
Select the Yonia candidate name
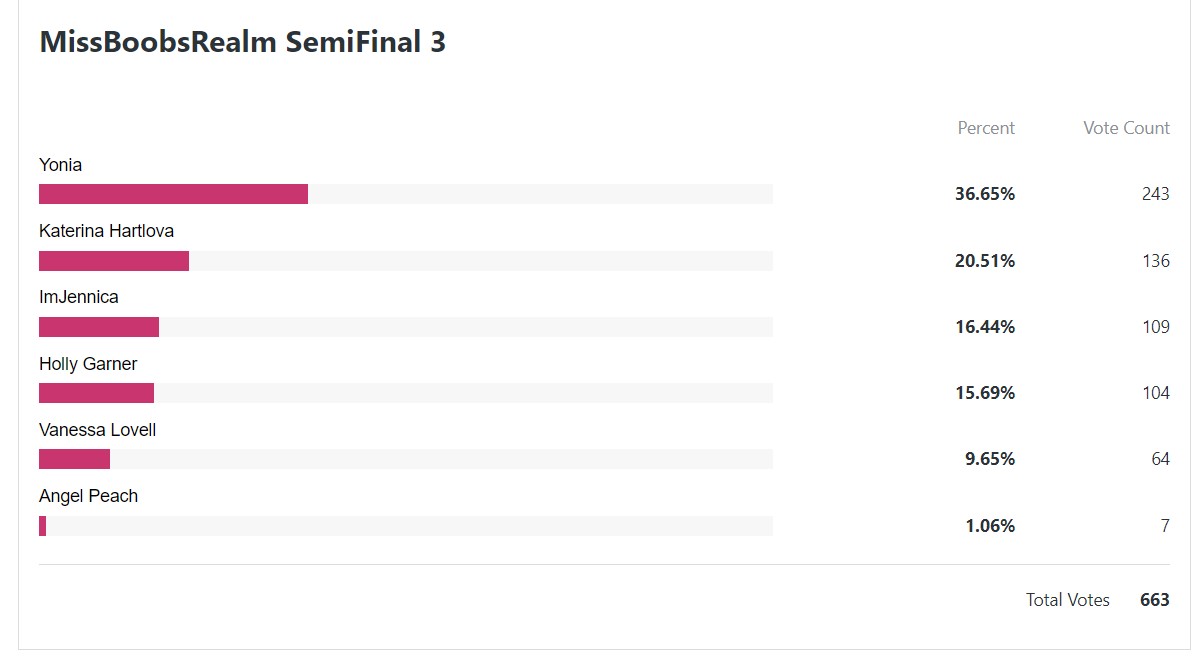coord(60,165)
